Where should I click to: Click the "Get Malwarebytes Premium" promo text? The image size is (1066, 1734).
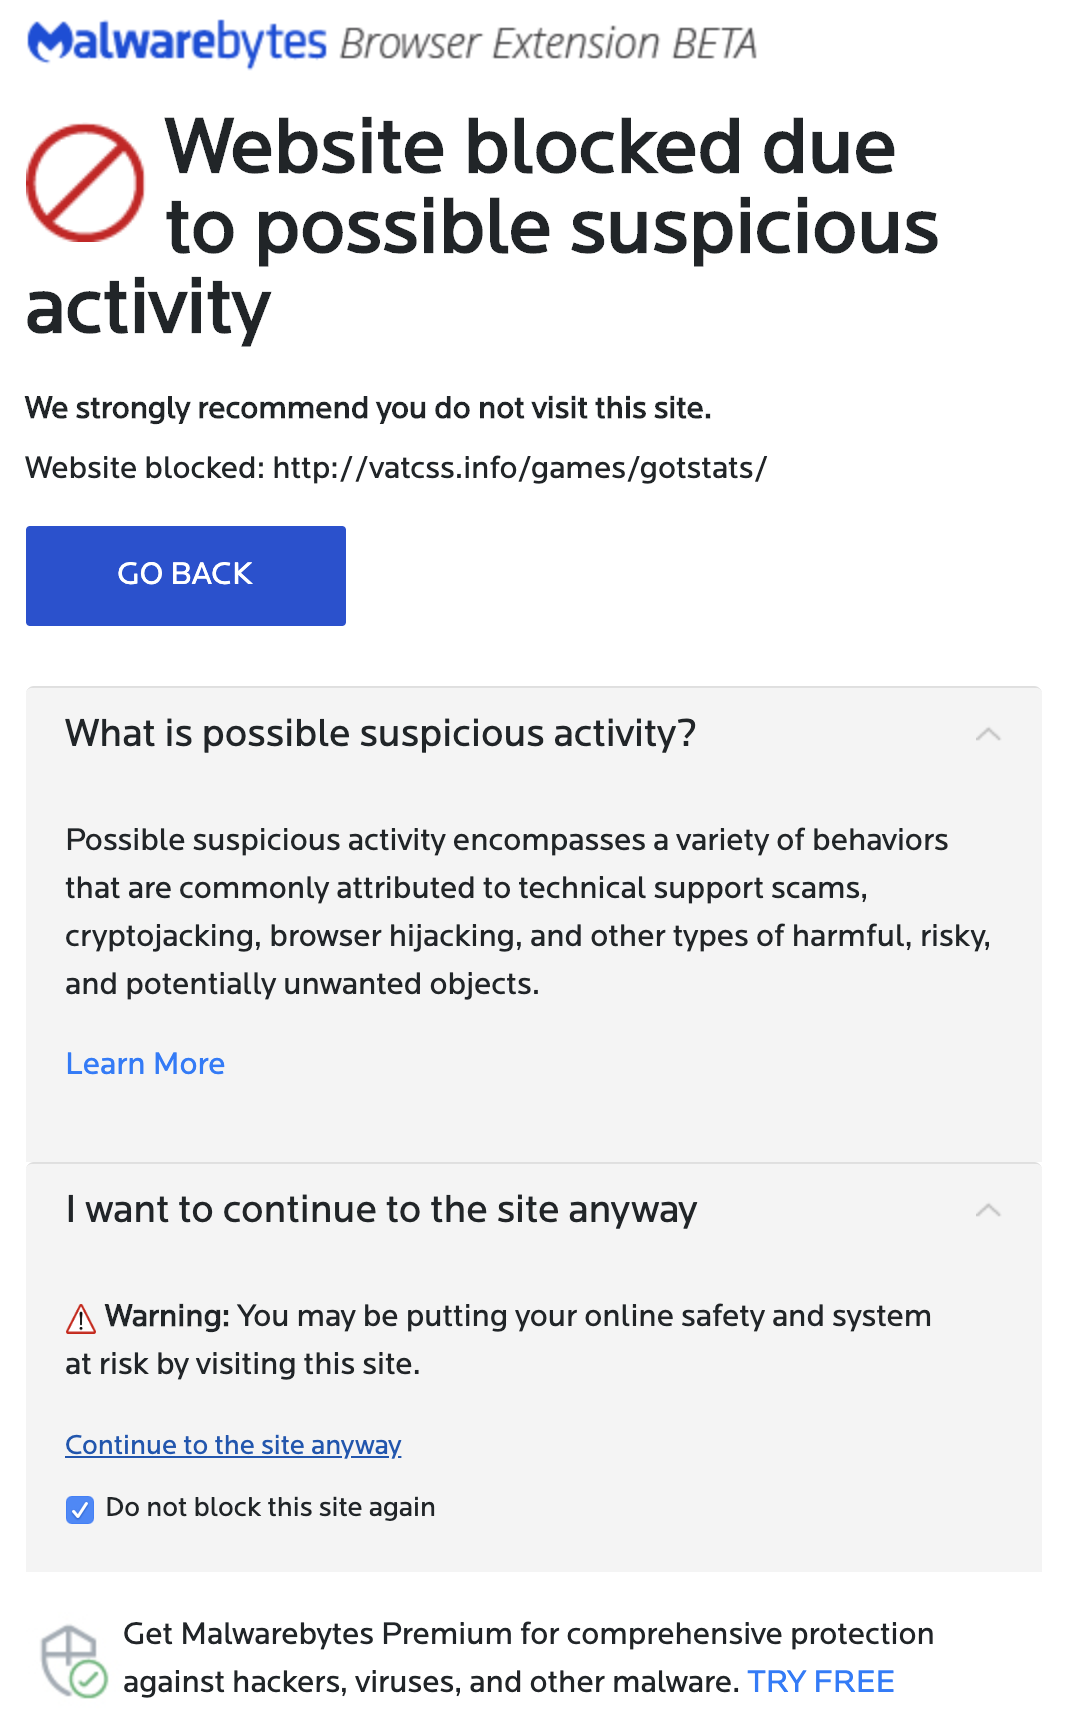(528, 1658)
